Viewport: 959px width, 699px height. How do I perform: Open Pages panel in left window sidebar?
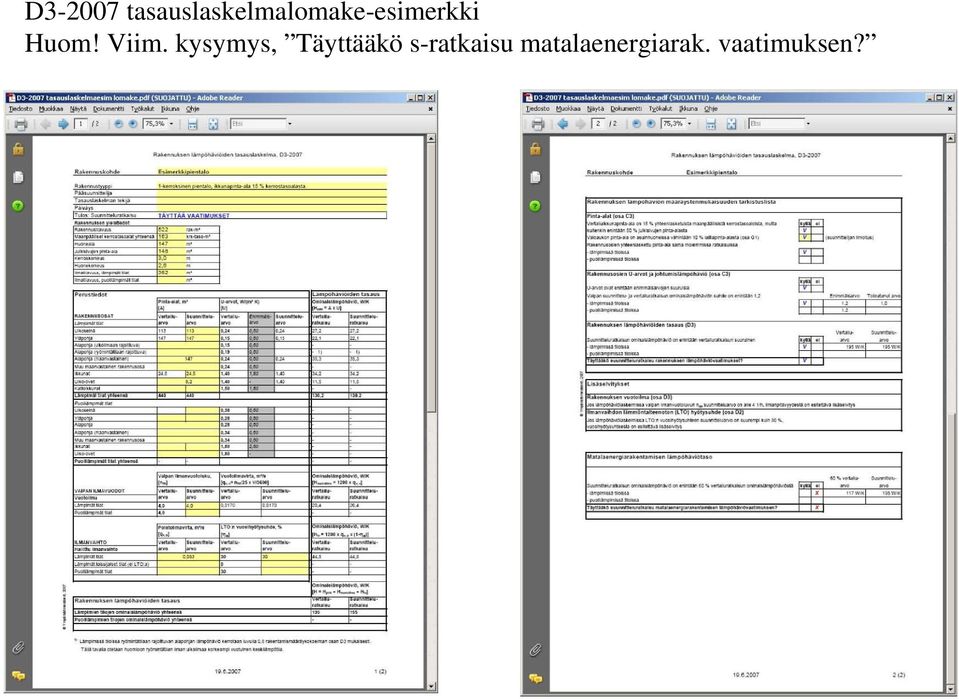coord(18,177)
